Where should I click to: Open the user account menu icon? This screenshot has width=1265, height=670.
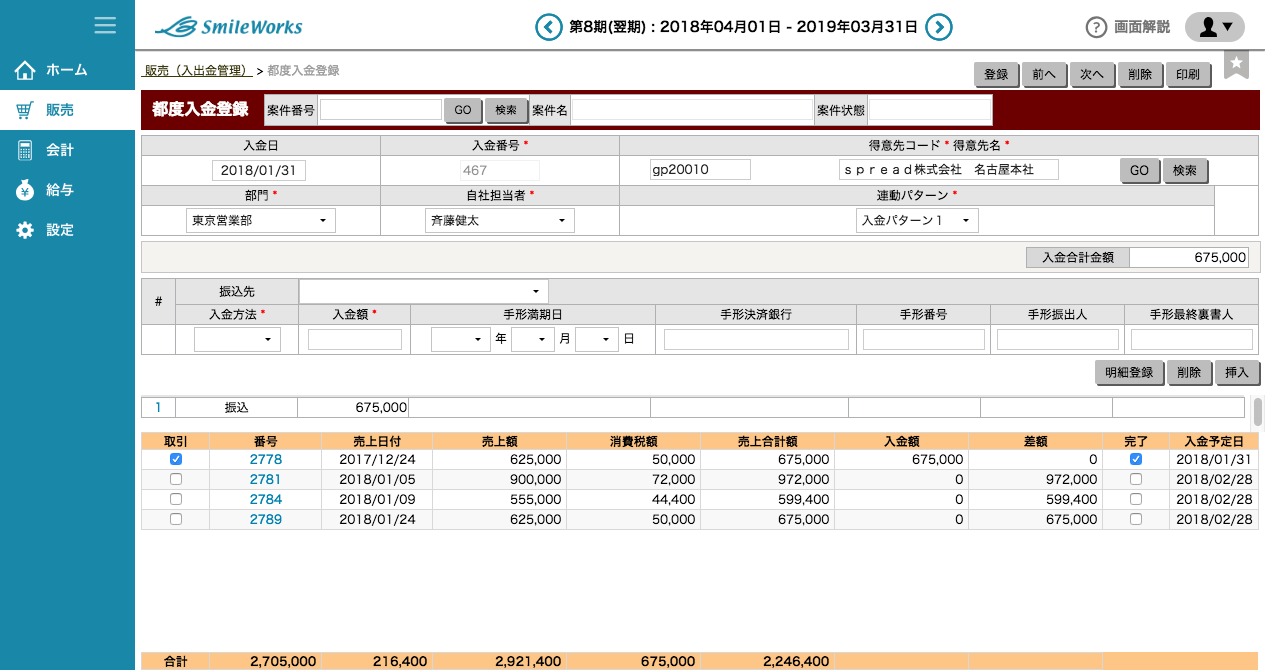coord(1214,27)
